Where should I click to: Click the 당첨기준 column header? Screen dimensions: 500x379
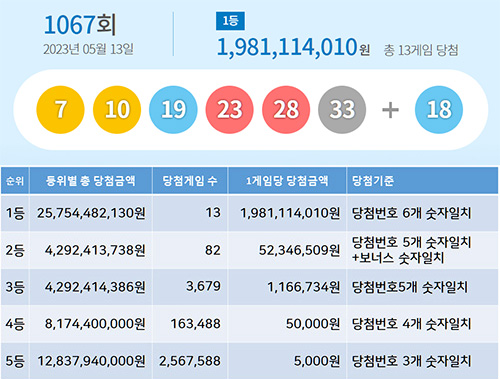[423, 181]
